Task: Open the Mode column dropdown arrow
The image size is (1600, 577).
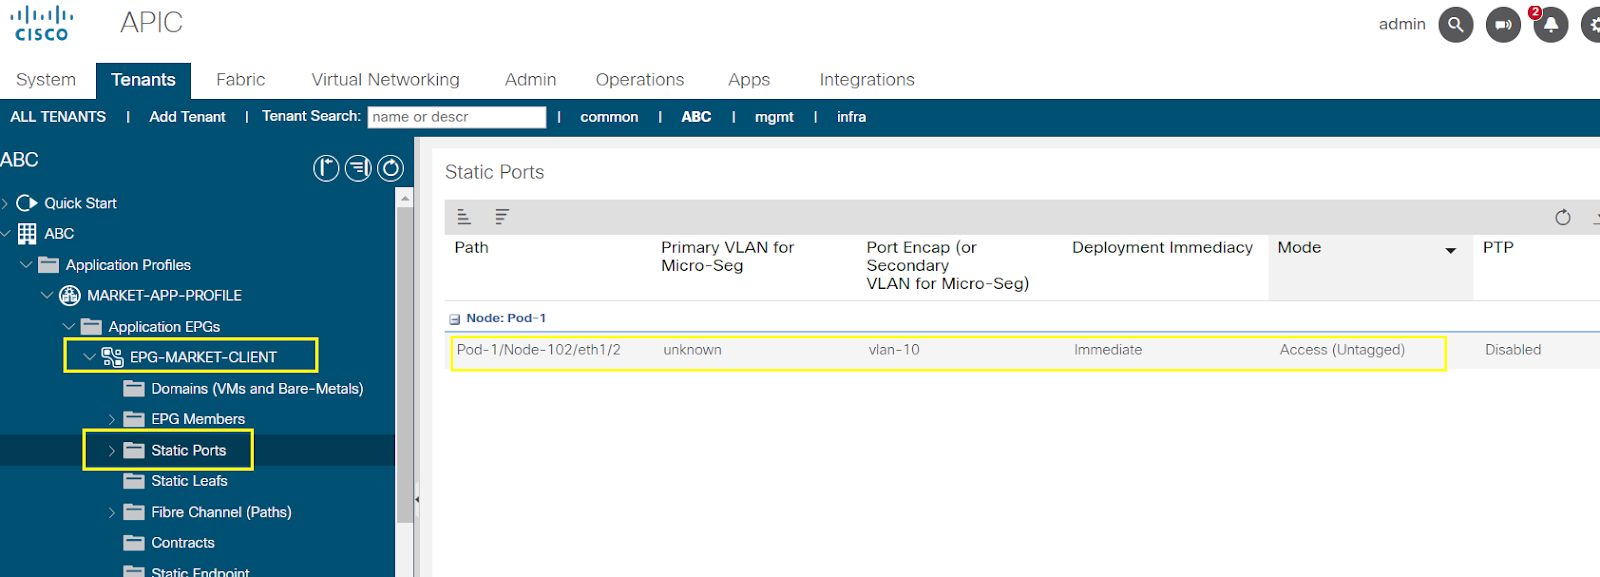Action: click(x=1451, y=250)
